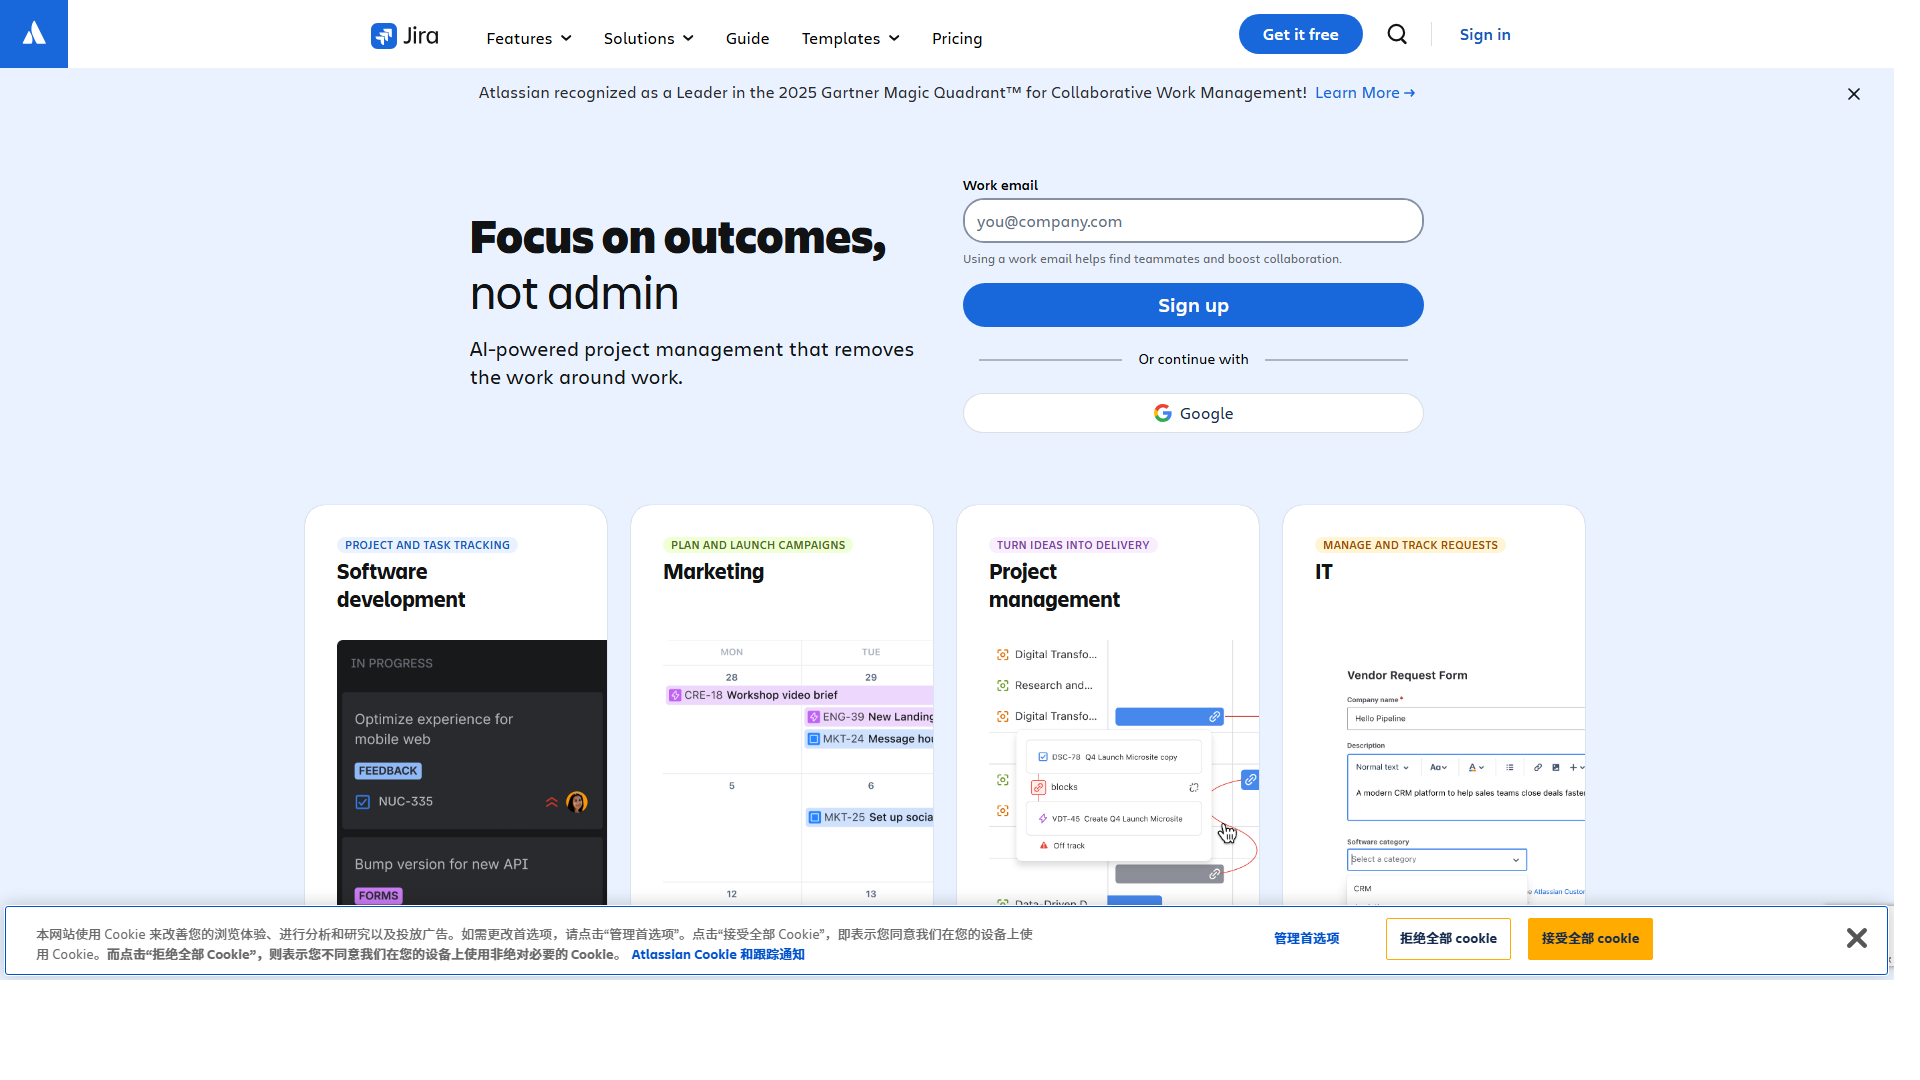Go to the Guide menu item
This screenshot has width=1920, height=1080.
[x=747, y=38]
